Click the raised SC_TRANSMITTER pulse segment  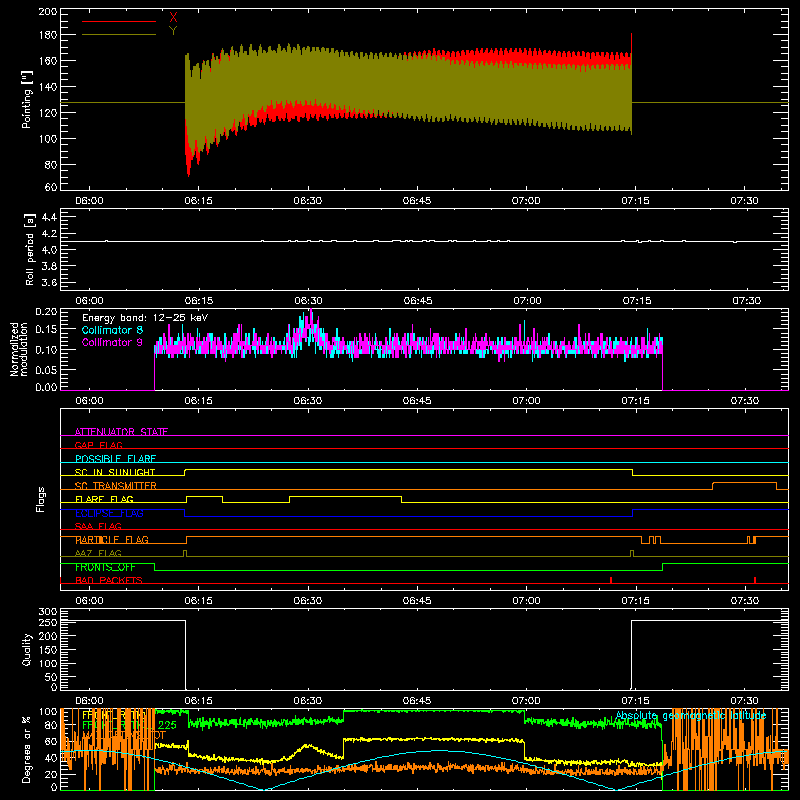click(x=744, y=483)
